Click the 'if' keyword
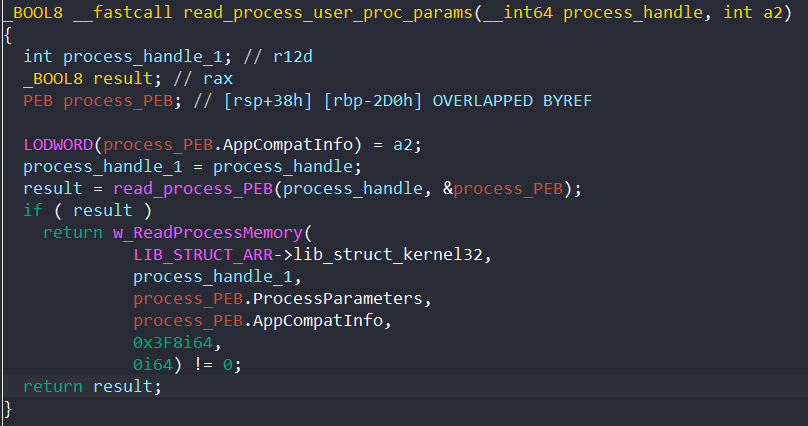This screenshot has width=808, height=426. [33, 211]
